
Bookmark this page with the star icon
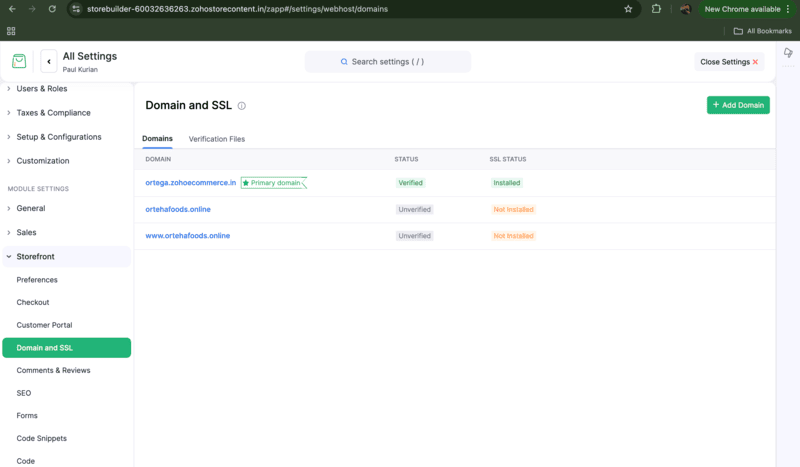pos(628,9)
